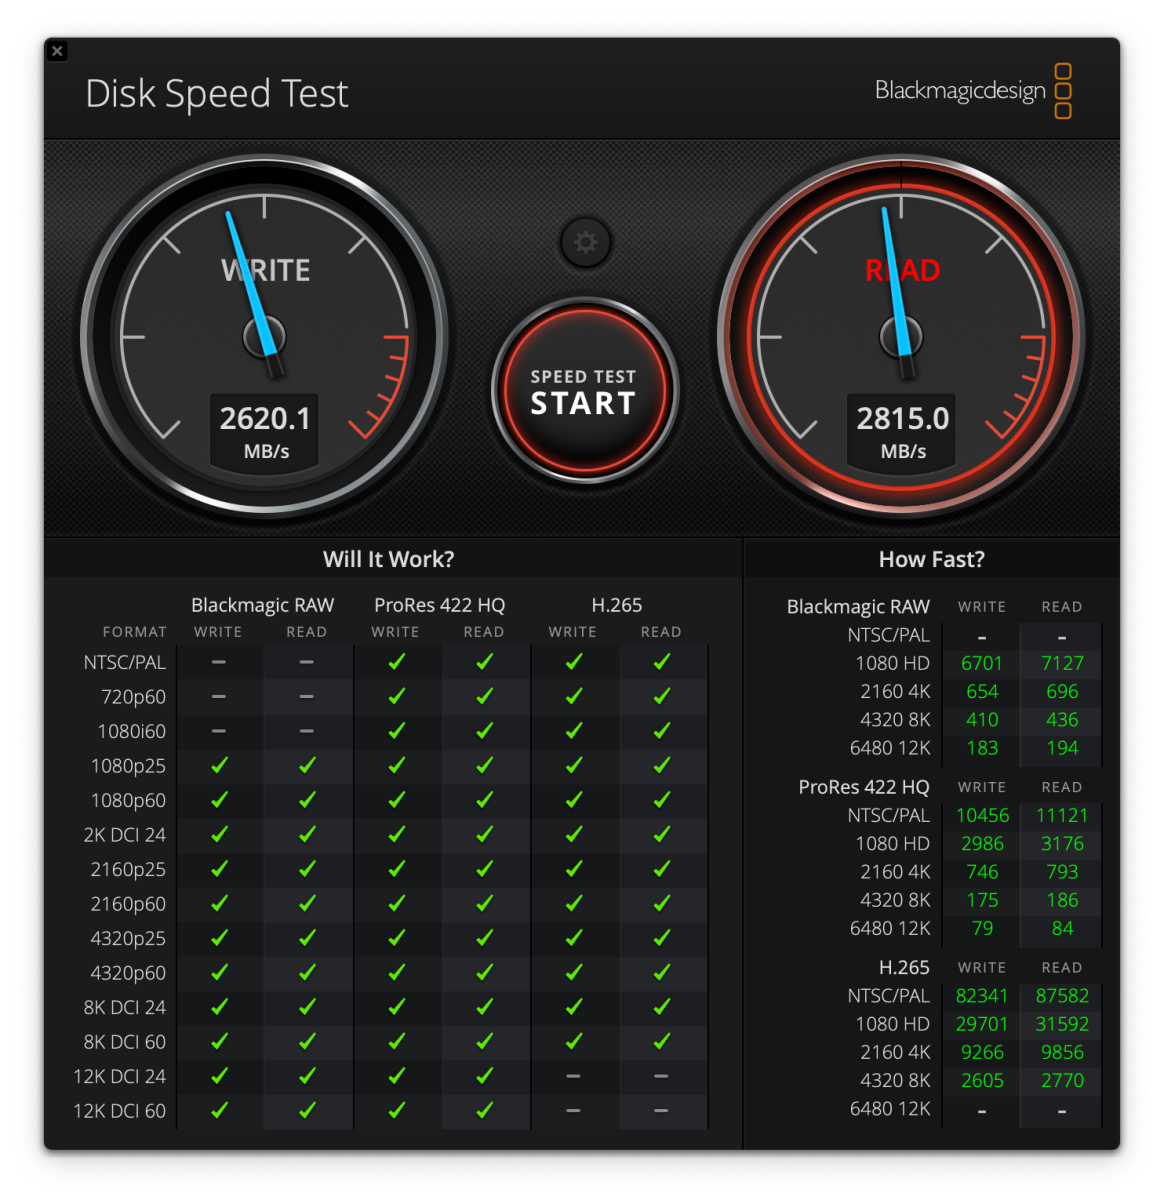1164x1200 pixels.
Task: Click the 12K DCI 60 format row label
Action: [120, 1111]
